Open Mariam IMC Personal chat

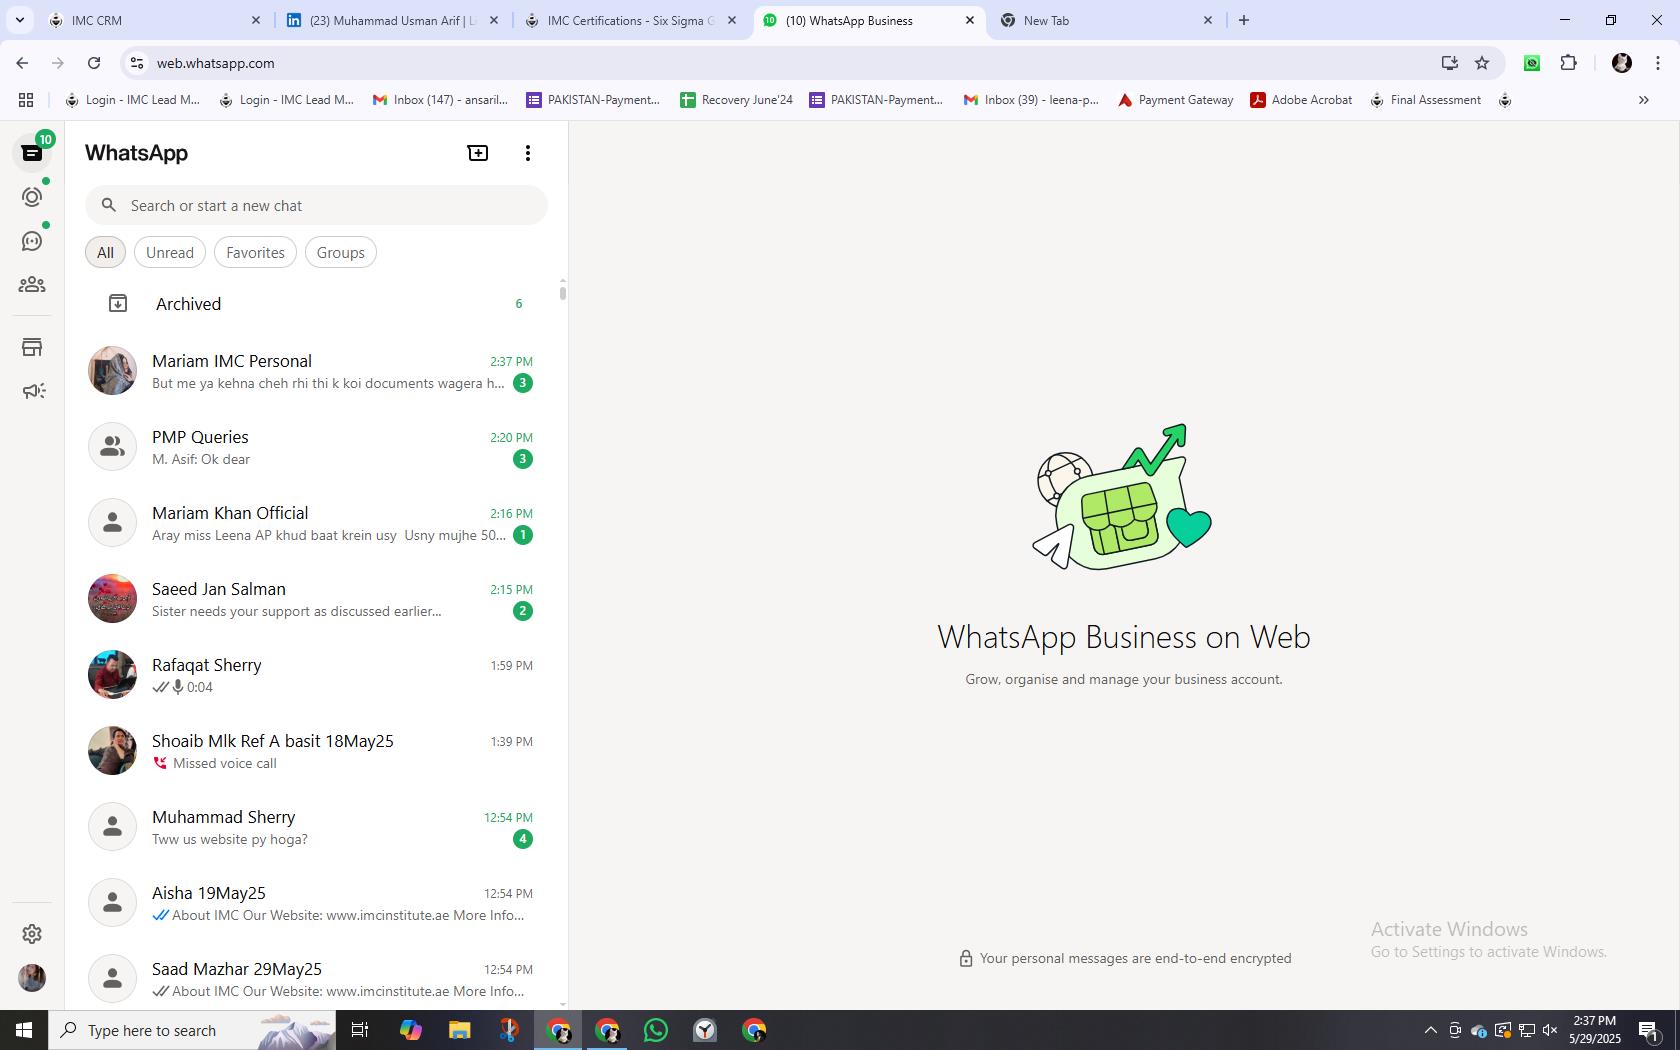point(316,371)
